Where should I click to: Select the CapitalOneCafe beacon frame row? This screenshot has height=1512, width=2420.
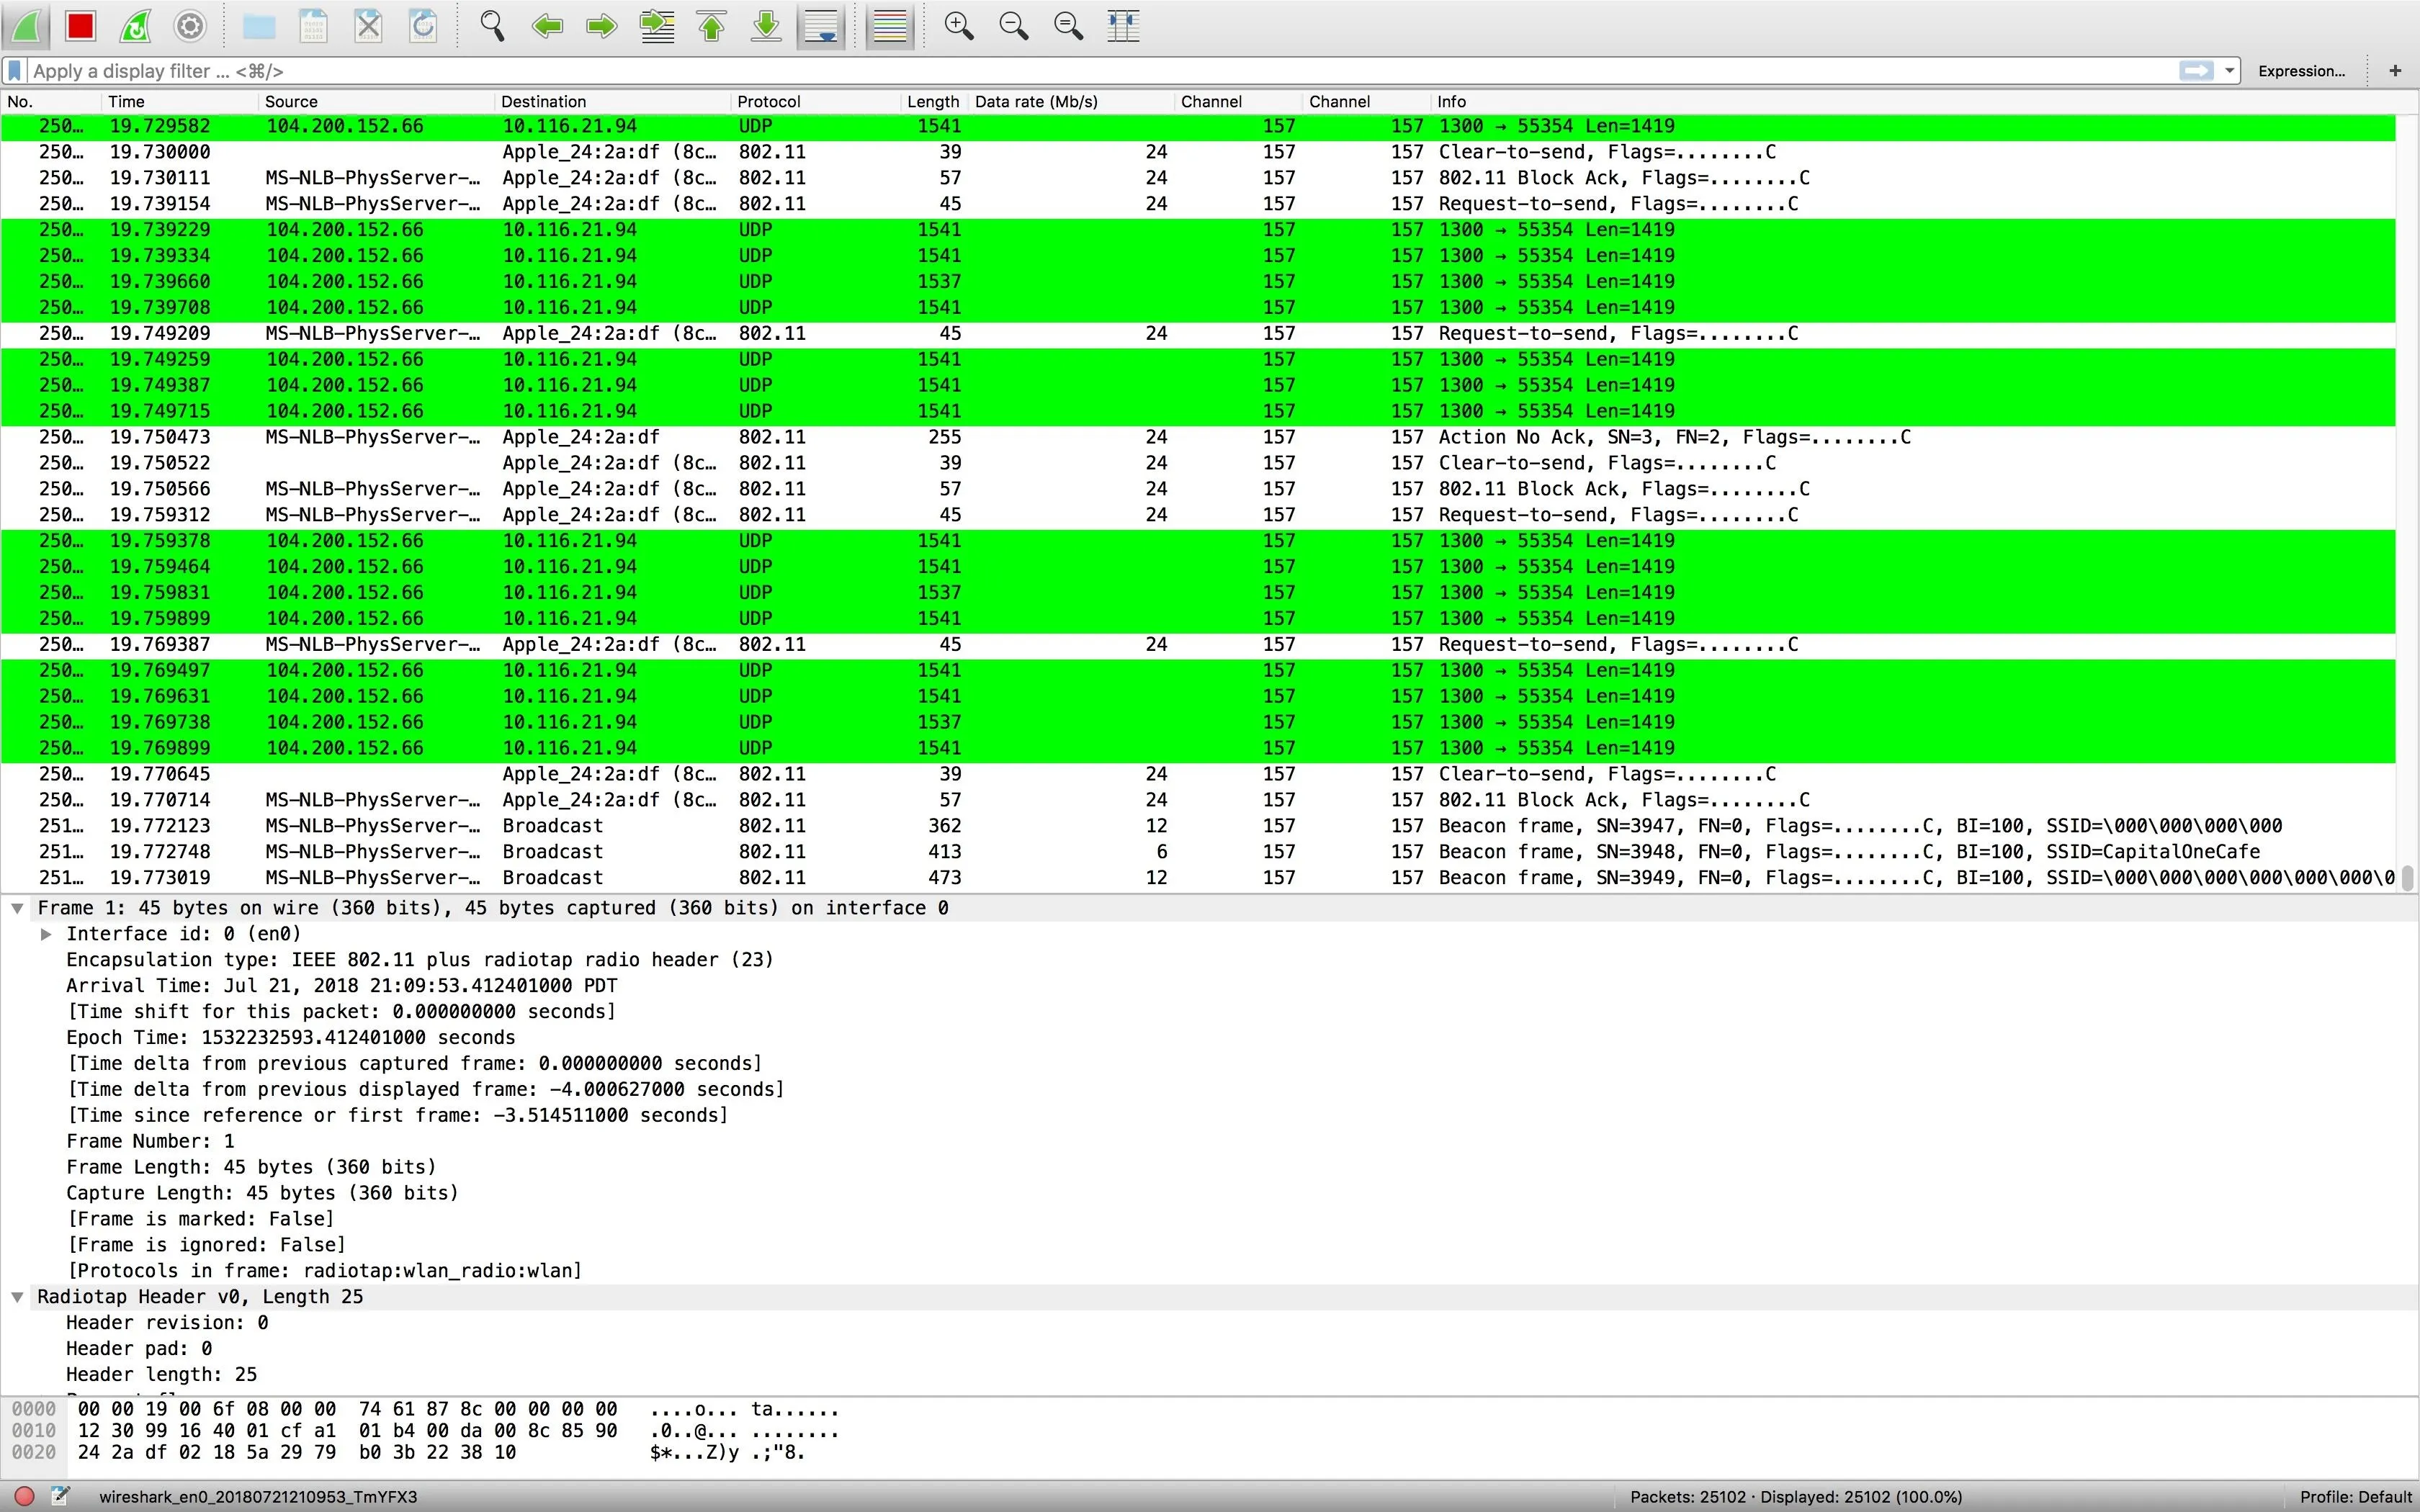pyautogui.click(x=1198, y=852)
